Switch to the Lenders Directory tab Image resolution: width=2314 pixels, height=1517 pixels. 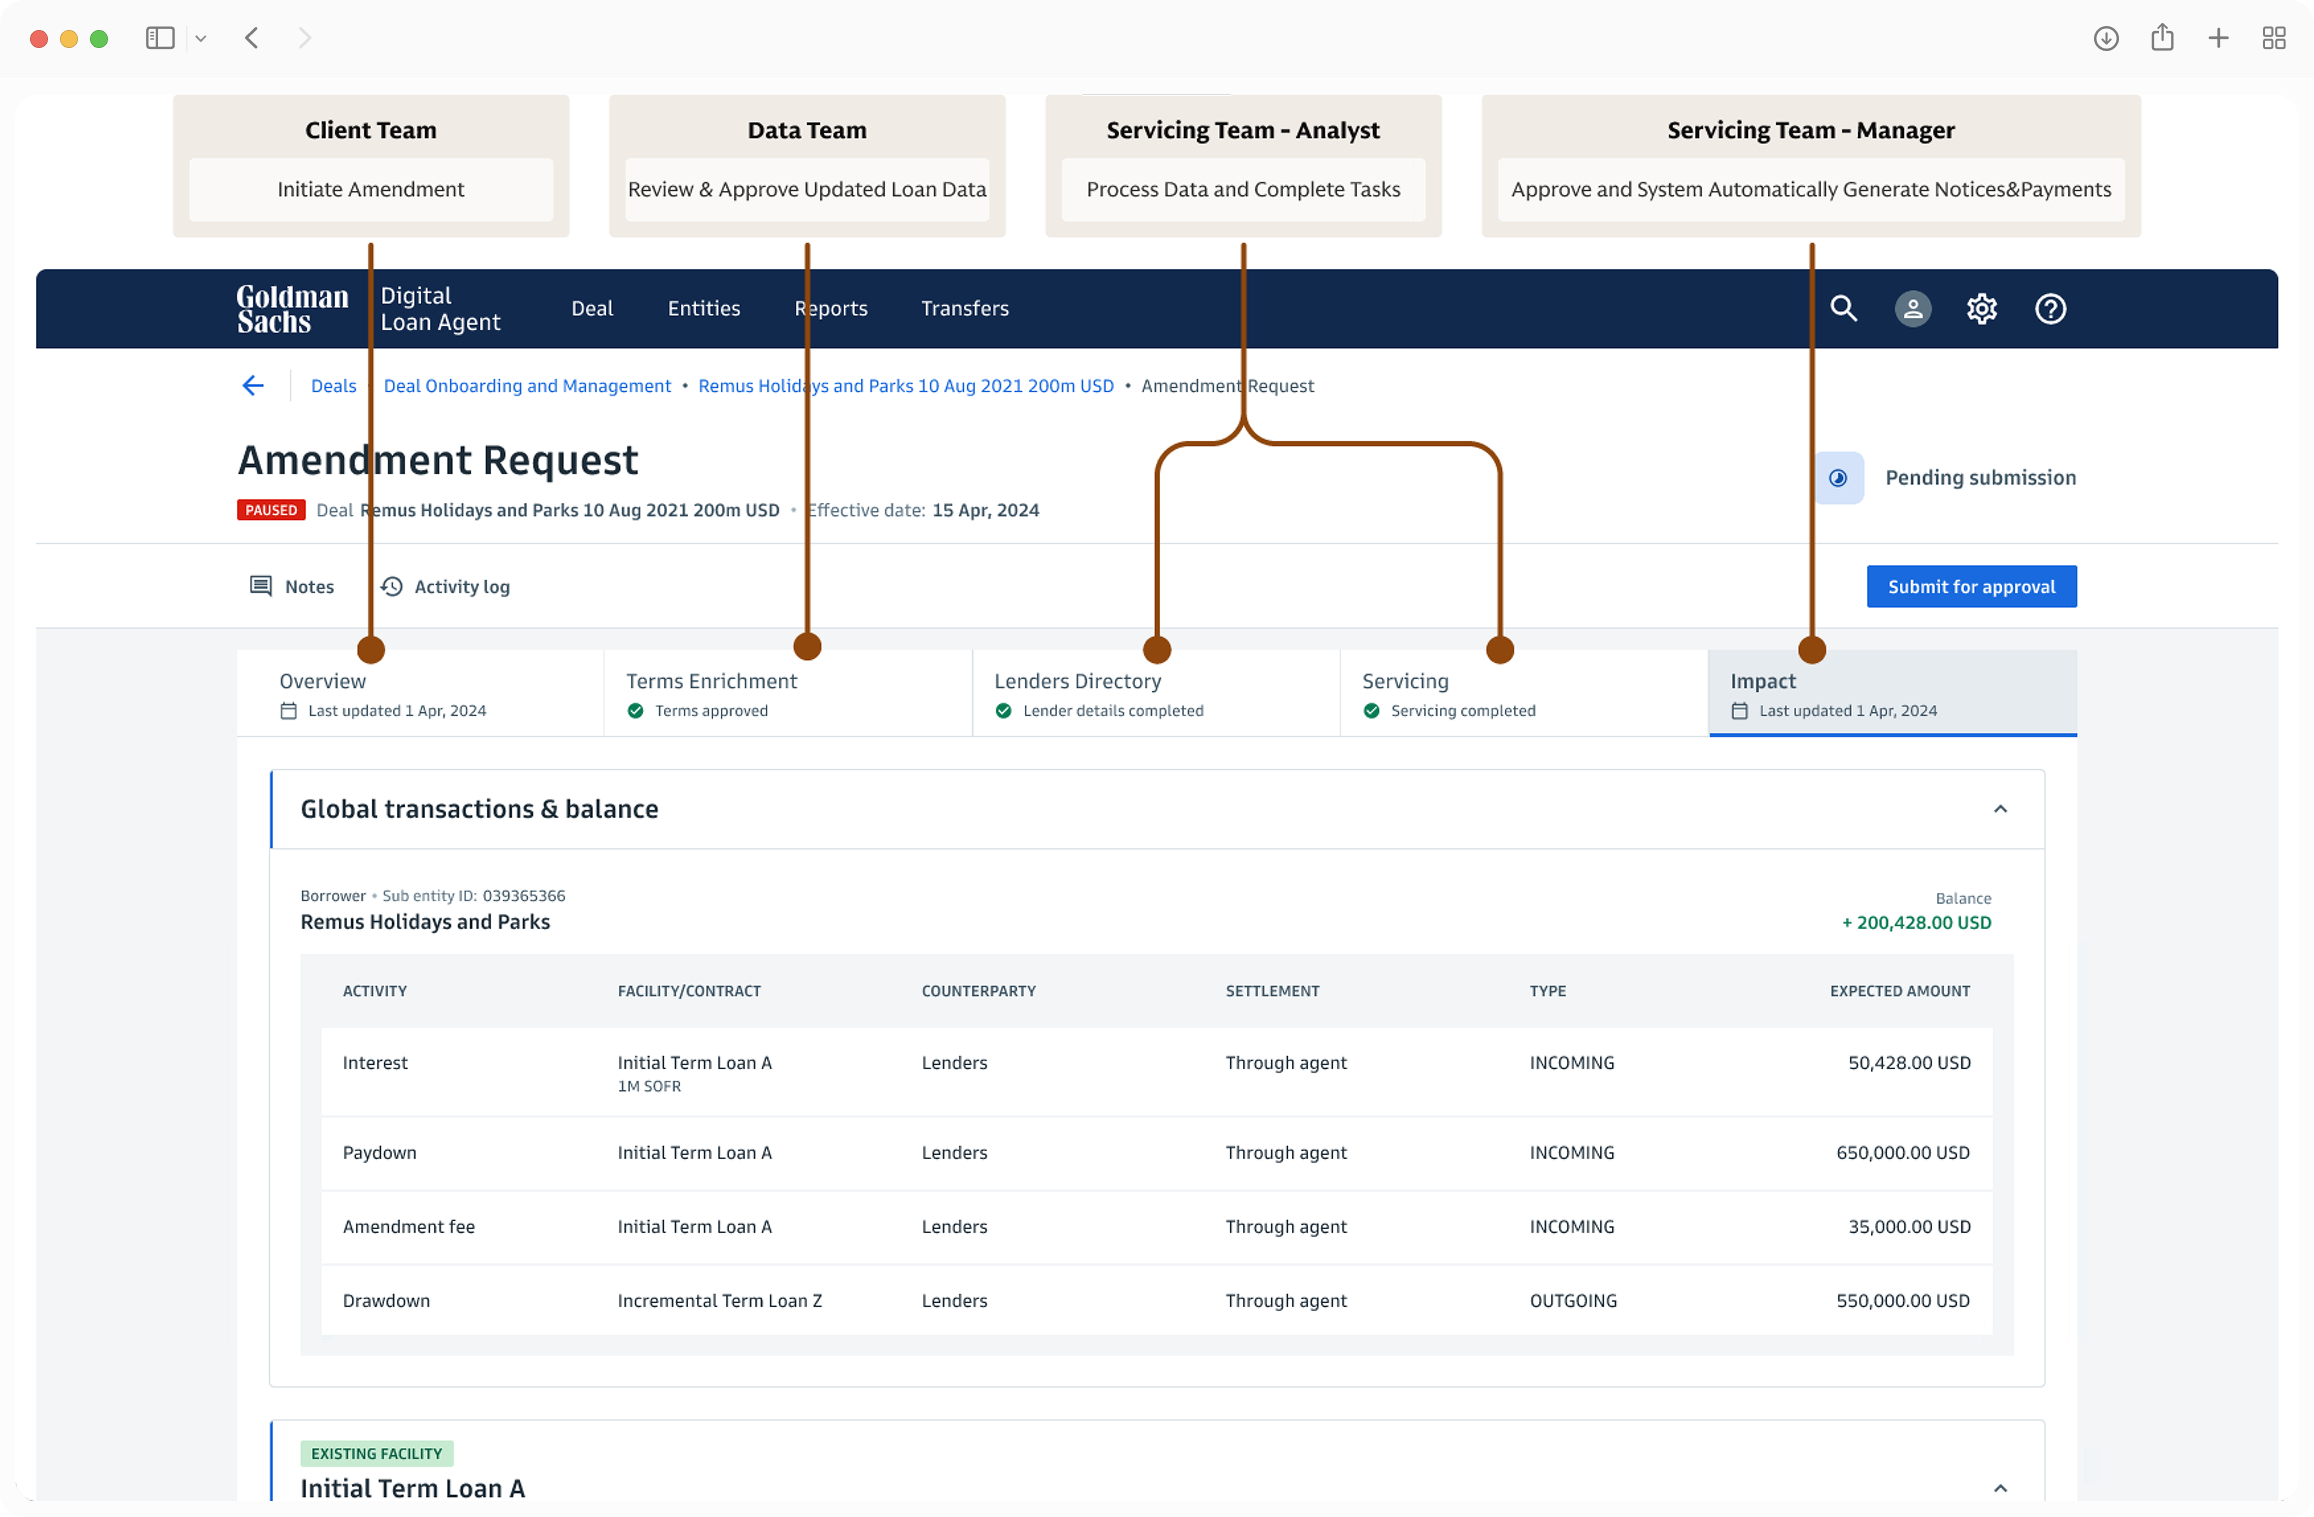pyautogui.click(x=1156, y=693)
